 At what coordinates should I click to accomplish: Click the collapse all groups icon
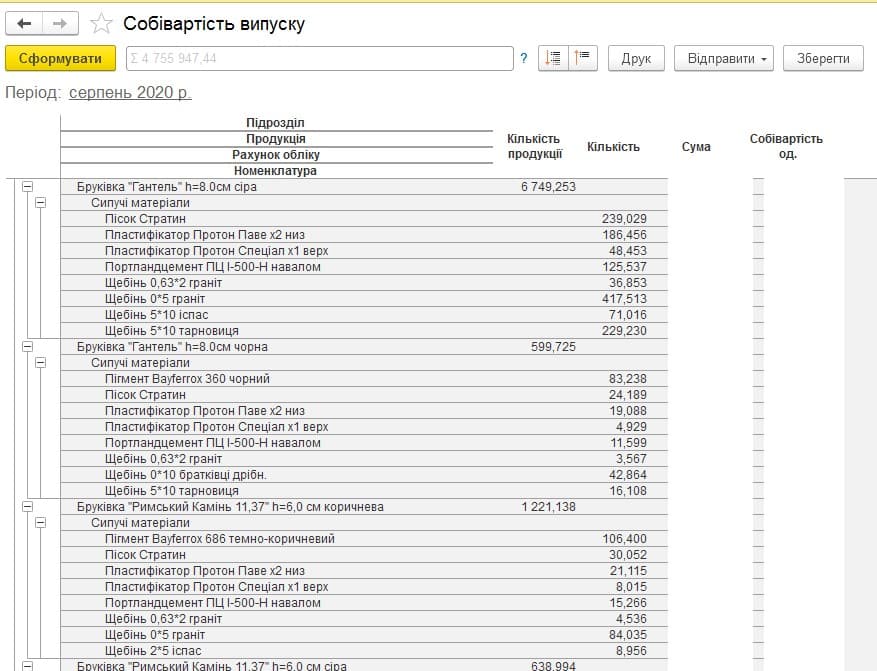(x=583, y=58)
